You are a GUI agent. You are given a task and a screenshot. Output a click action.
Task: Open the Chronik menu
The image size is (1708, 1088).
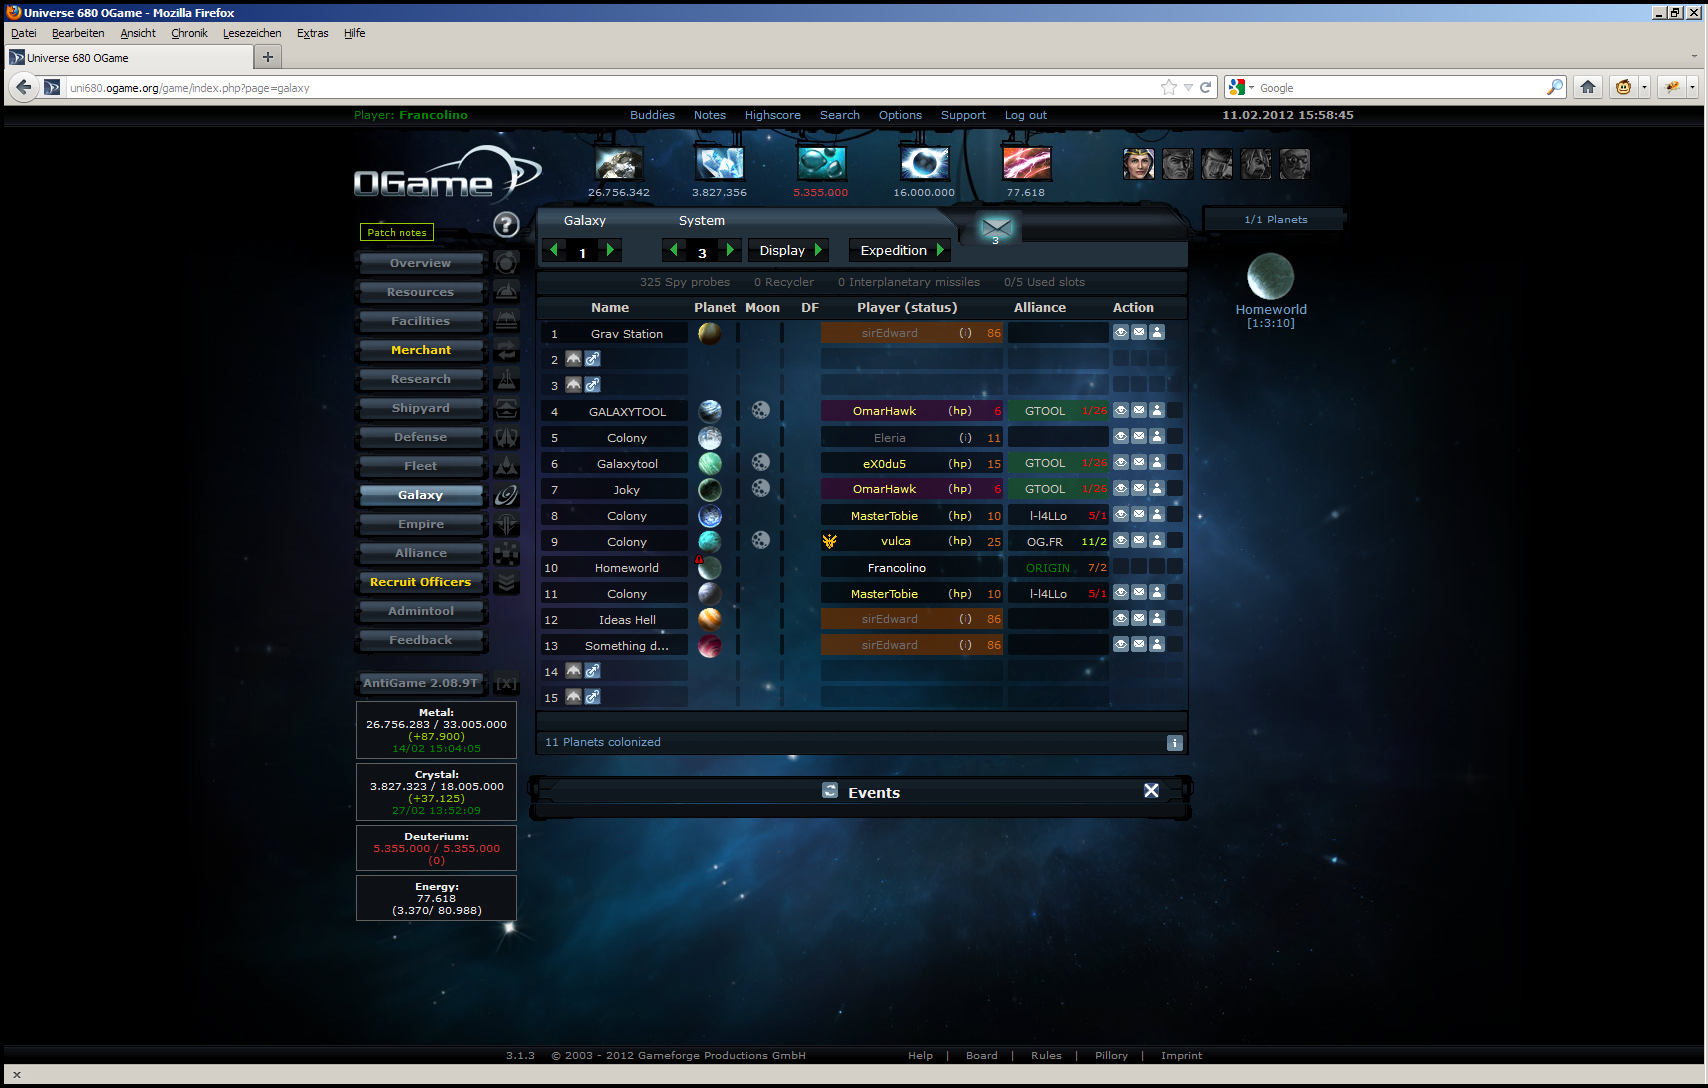(189, 33)
